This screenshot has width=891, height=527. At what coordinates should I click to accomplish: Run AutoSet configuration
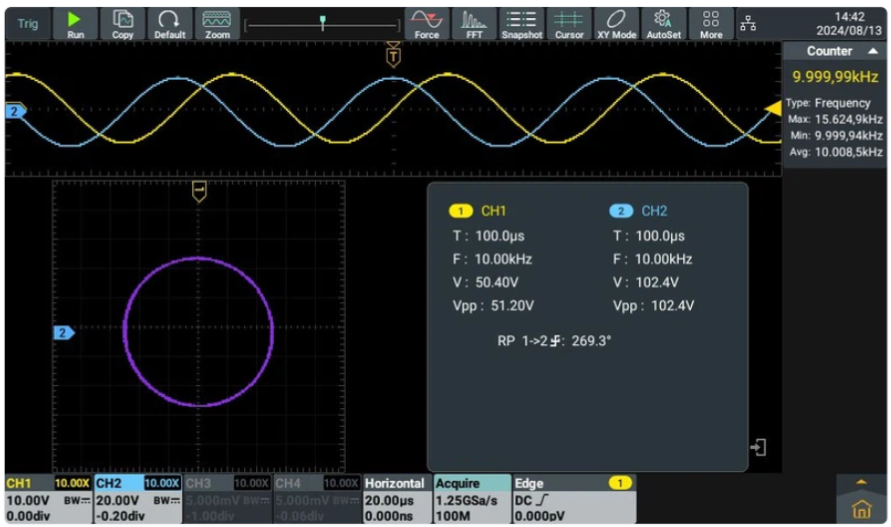coord(662,24)
